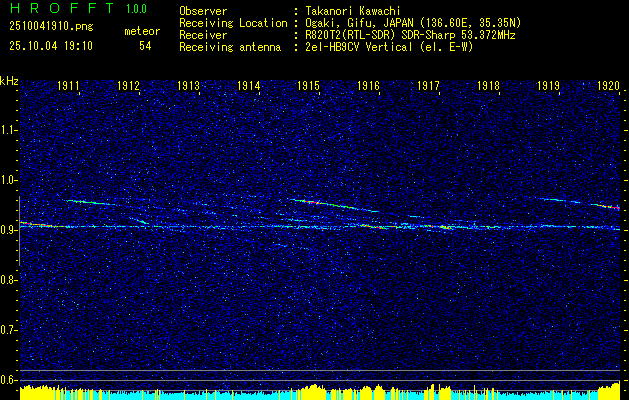Click the 0.6 kHz axis label
Image resolution: width=629 pixels, height=400 pixels.
click(x=8, y=380)
